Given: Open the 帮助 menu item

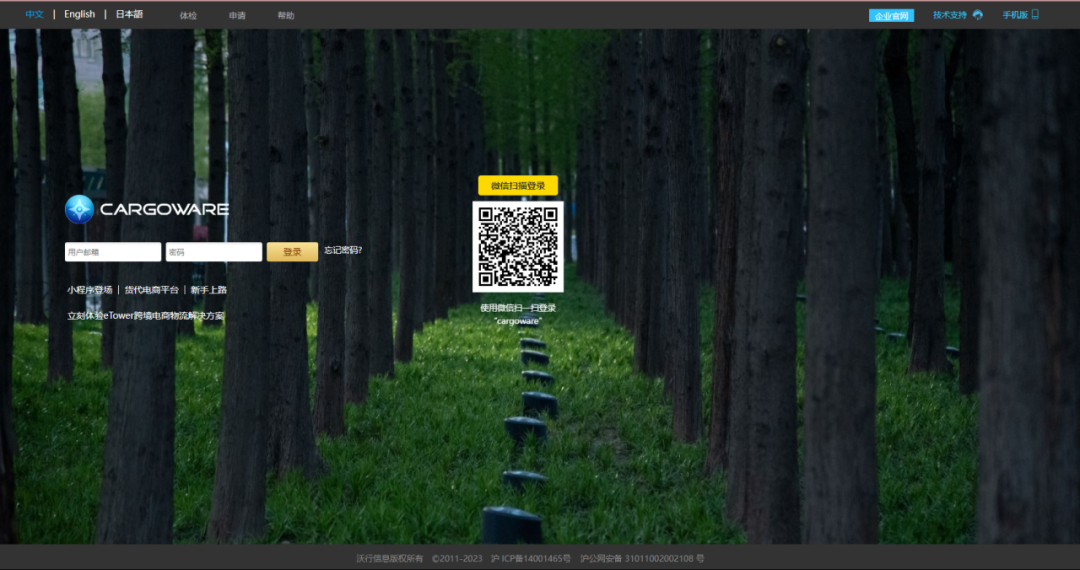Looking at the screenshot, I should [286, 16].
